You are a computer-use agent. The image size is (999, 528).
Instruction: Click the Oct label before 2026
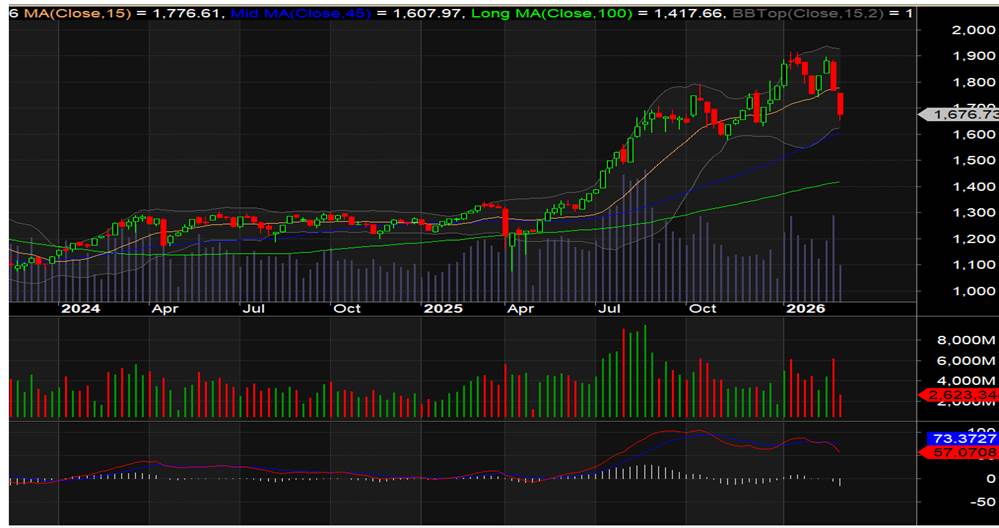coord(703,309)
